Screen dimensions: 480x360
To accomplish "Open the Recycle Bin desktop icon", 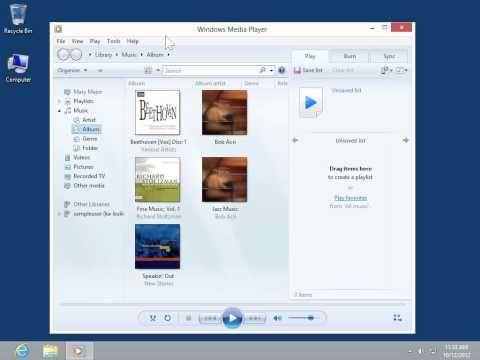I will pyautogui.click(x=18, y=19).
